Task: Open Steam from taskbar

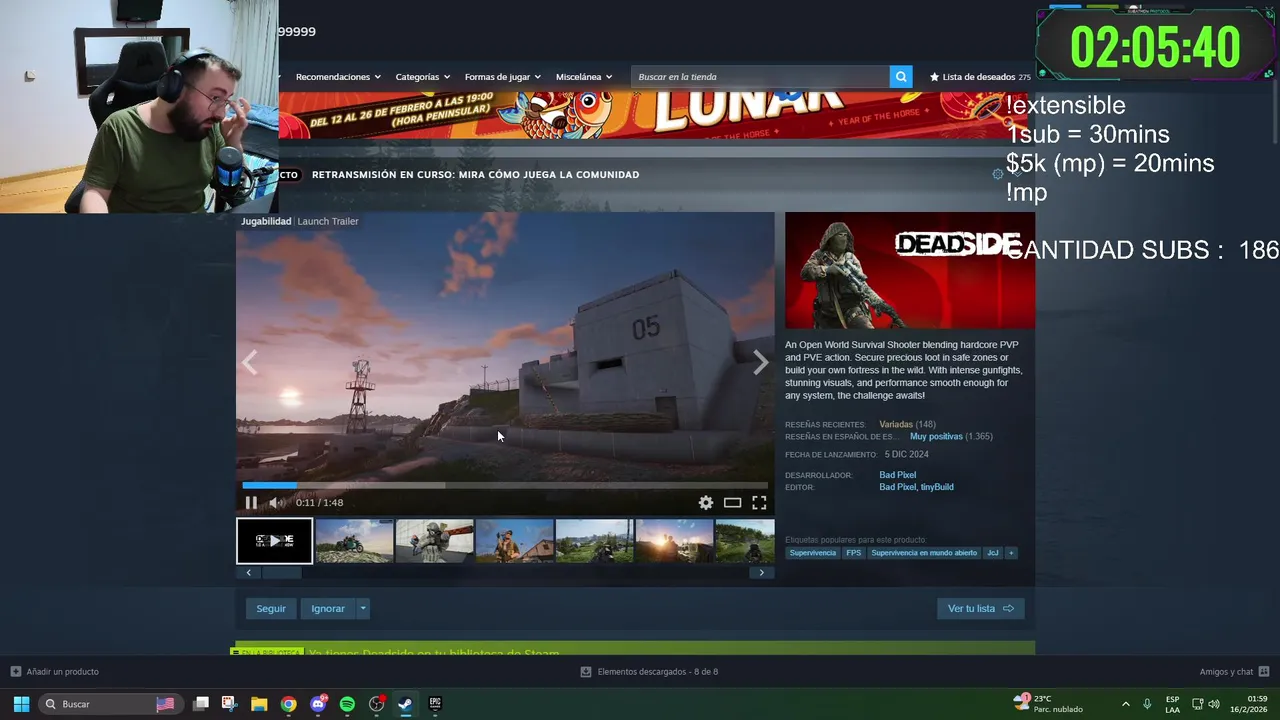Action: coord(405,704)
